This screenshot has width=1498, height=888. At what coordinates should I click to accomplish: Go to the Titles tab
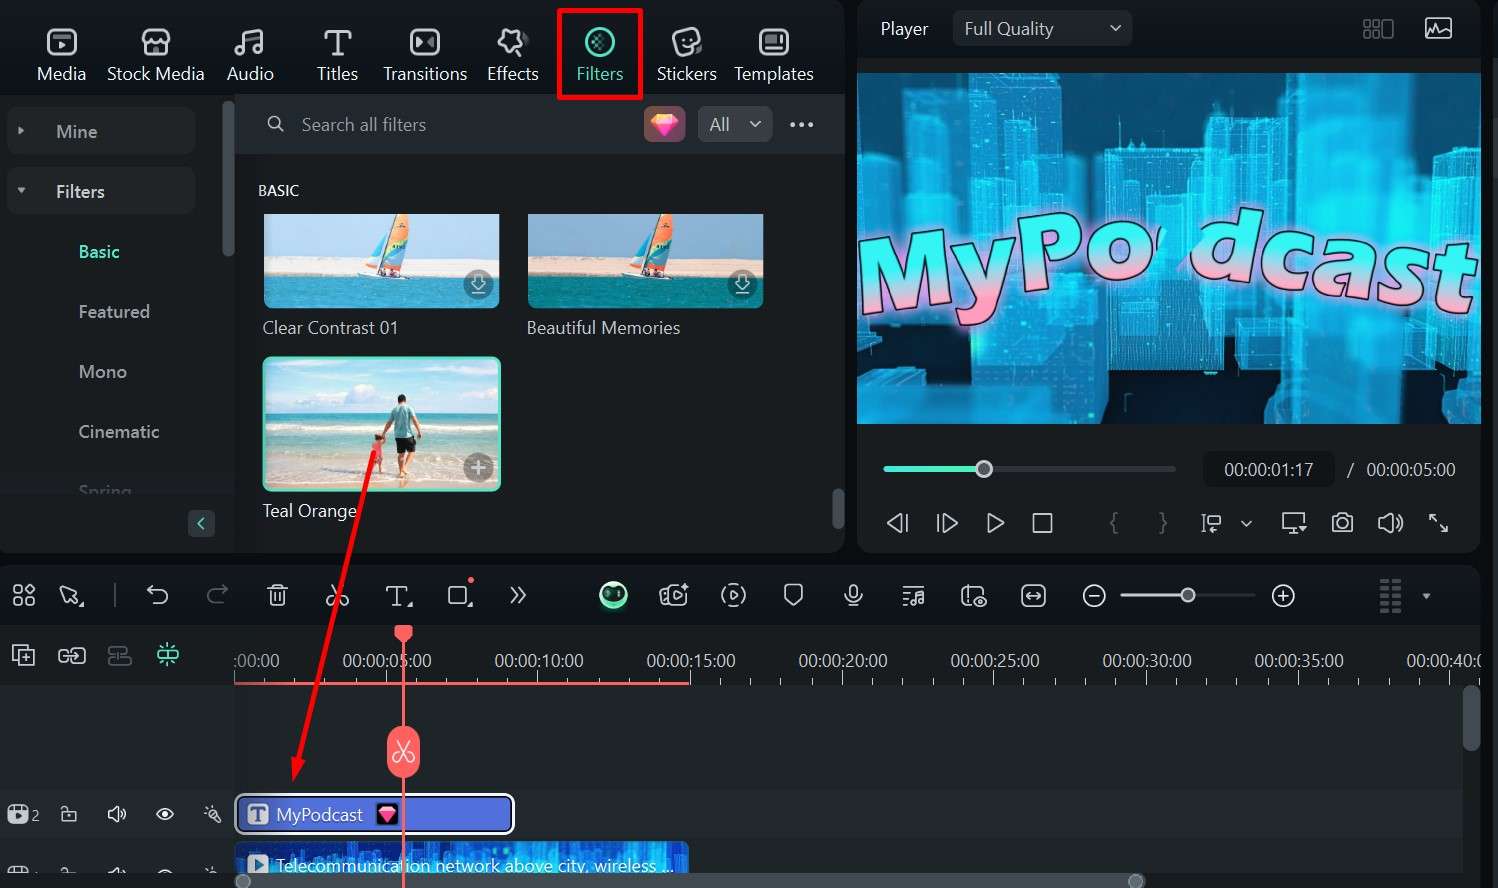(337, 55)
